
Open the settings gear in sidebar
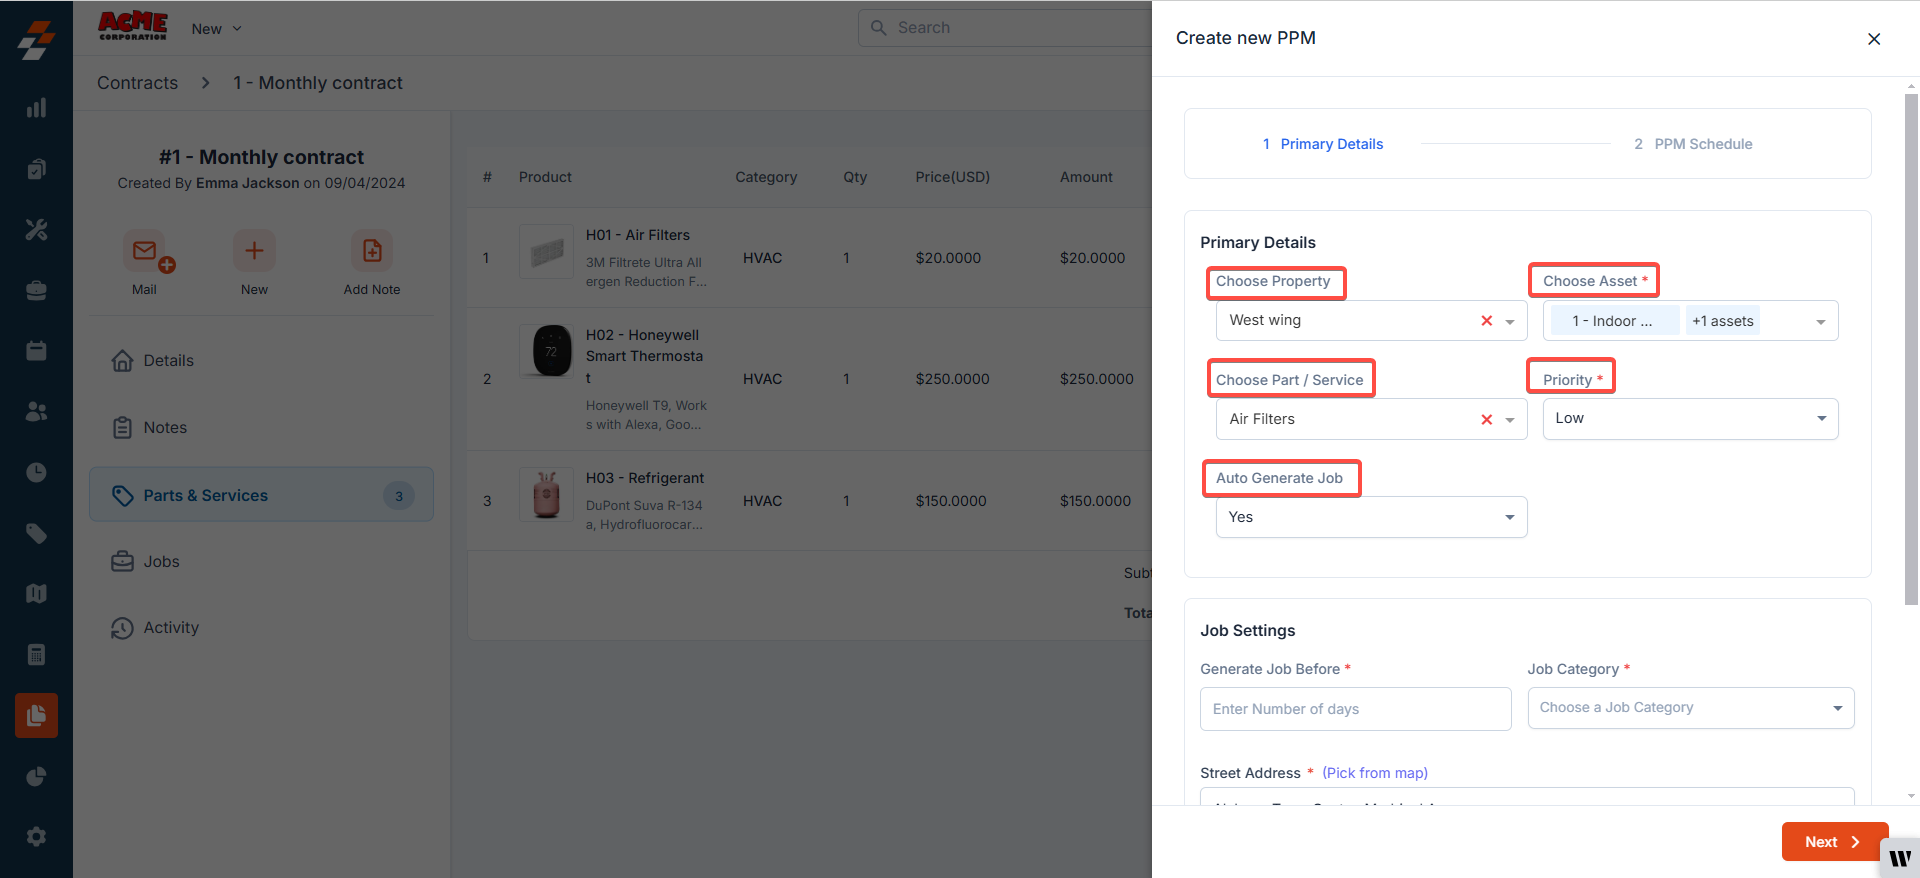tap(36, 836)
